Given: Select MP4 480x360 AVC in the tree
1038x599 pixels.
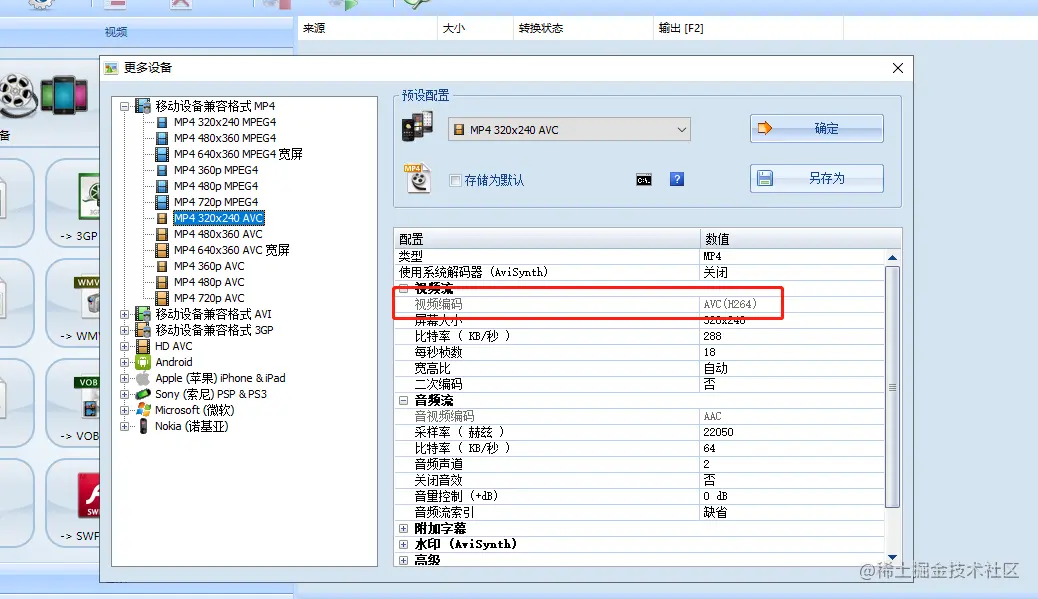Looking at the screenshot, I should tap(218, 234).
